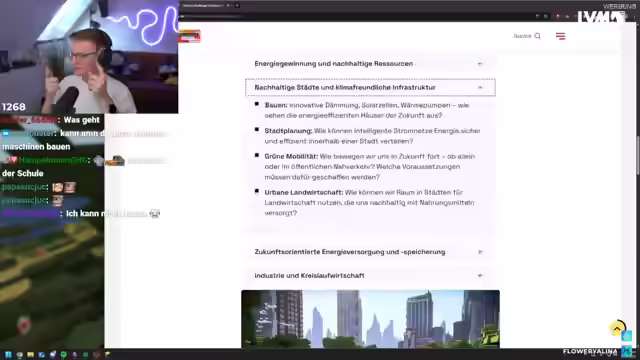The height and width of the screenshot is (360, 640).
Task: Open the purple taskbar icon after the green chat icon
Action: pyautogui.click(x=75, y=355)
